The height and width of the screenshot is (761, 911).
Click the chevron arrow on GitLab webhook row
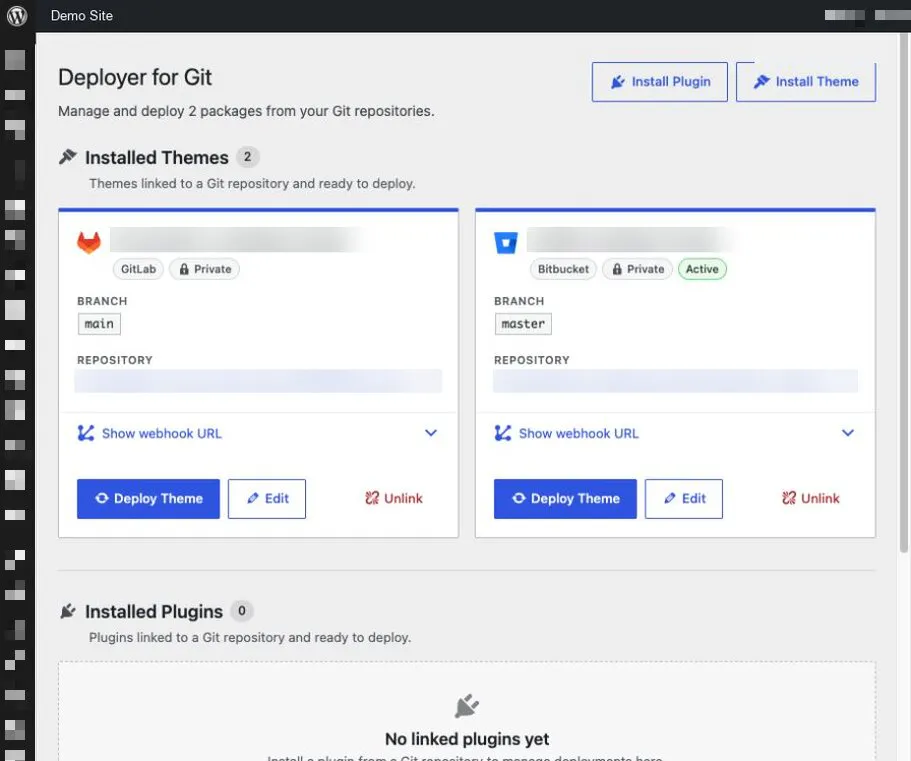click(x=431, y=433)
